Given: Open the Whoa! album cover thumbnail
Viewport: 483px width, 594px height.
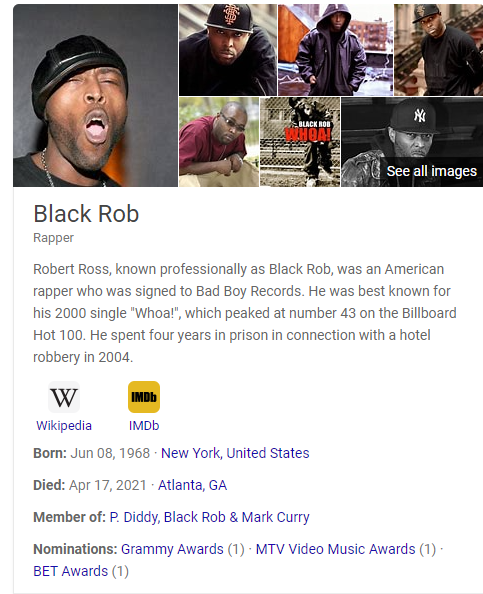Looking at the screenshot, I should pyautogui.click(x=300, y=142).
